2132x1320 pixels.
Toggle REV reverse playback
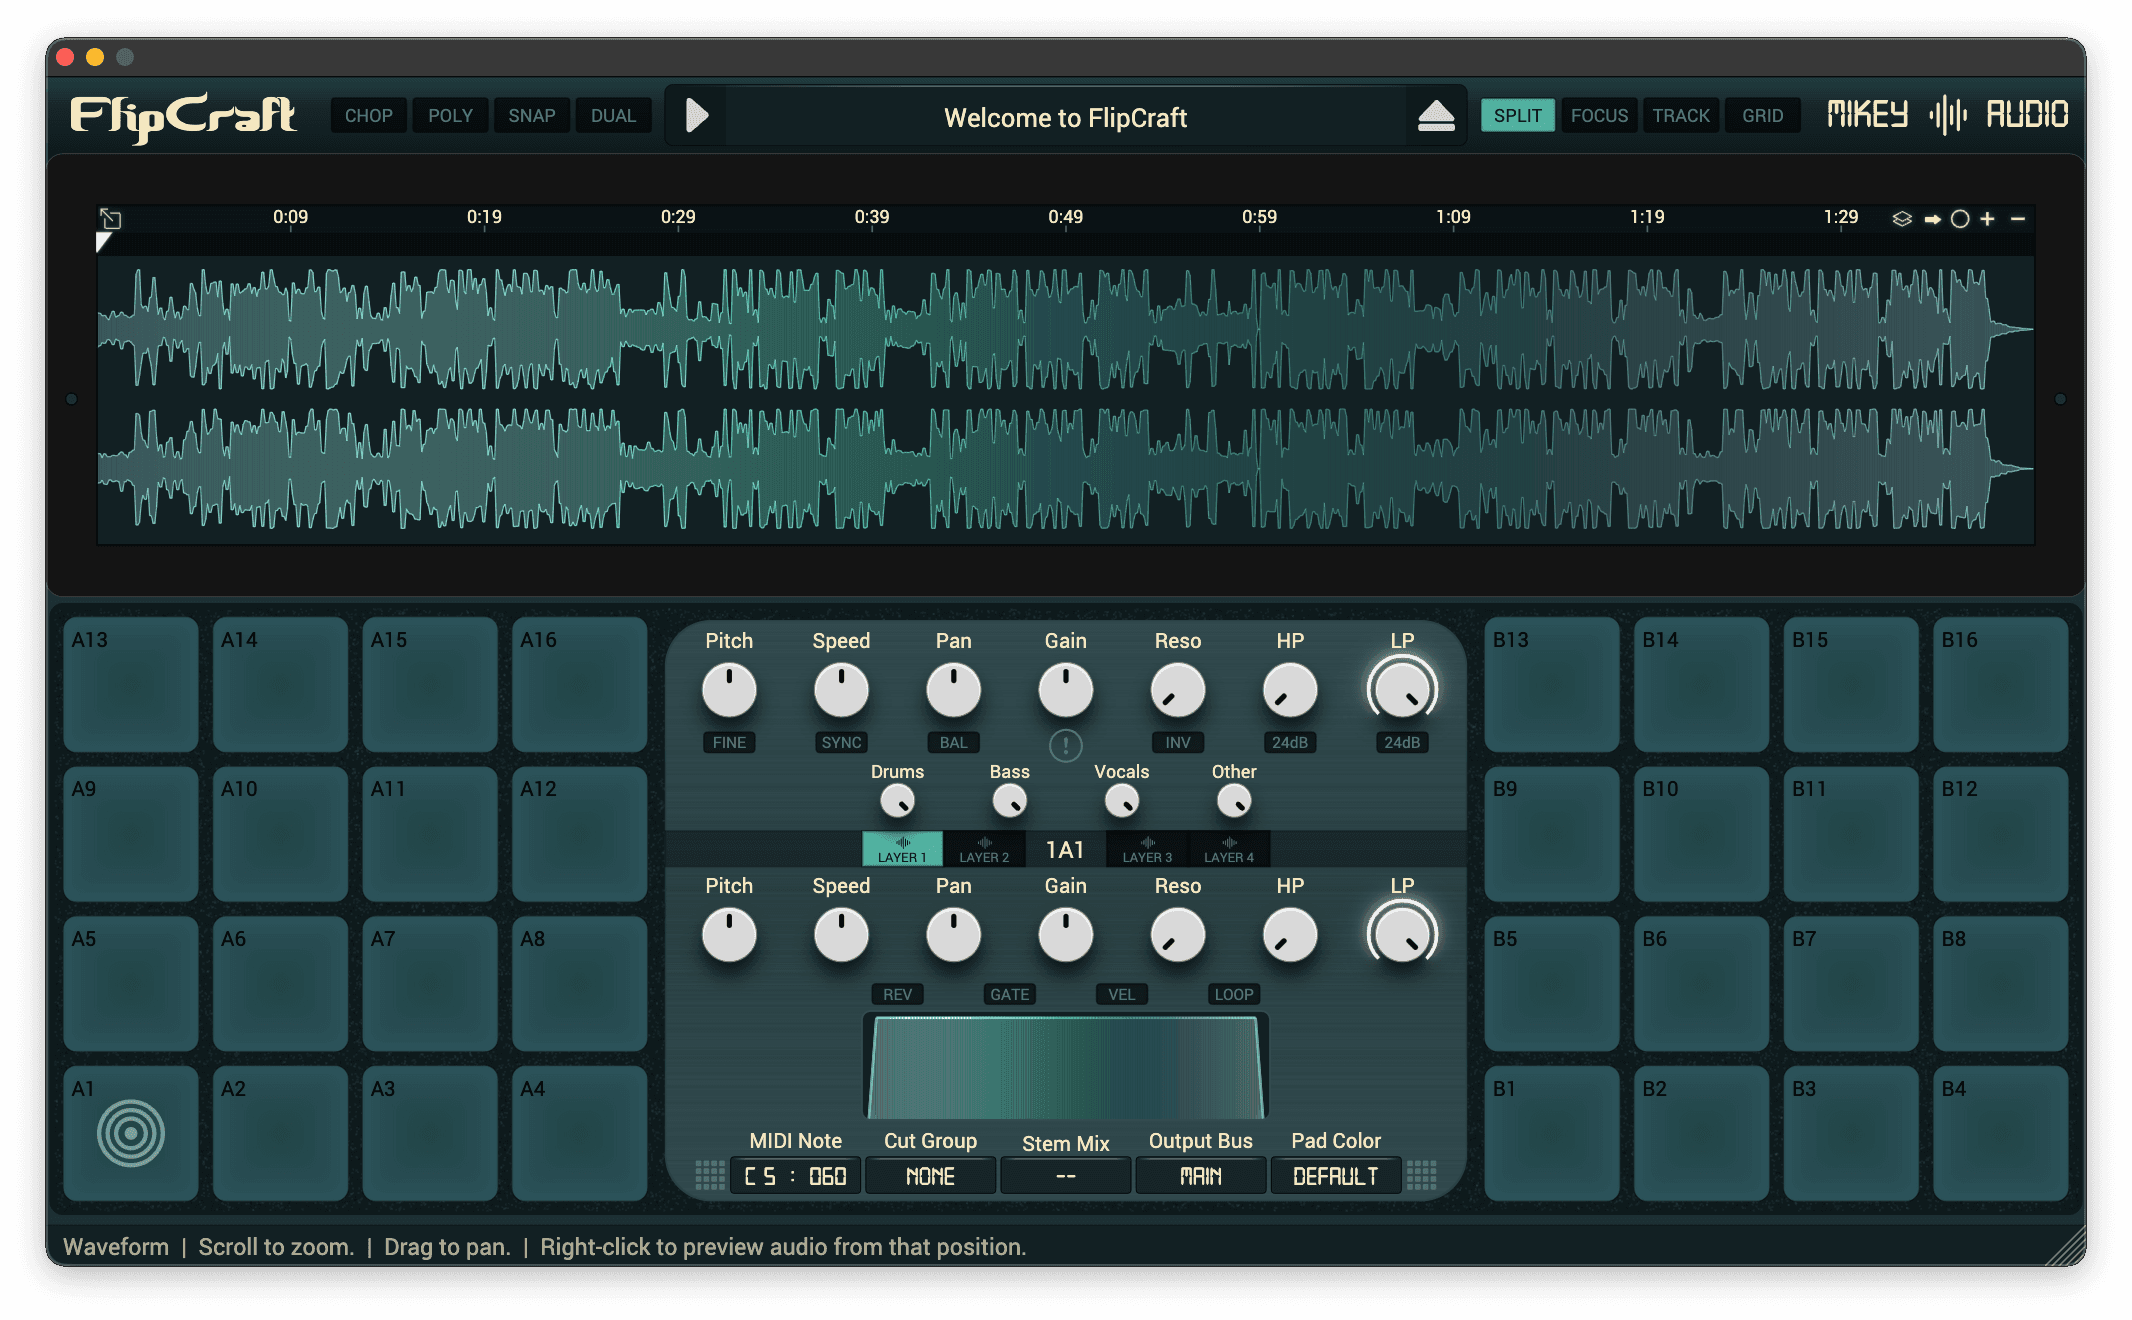pyautogui.click(x=897, y=994)
